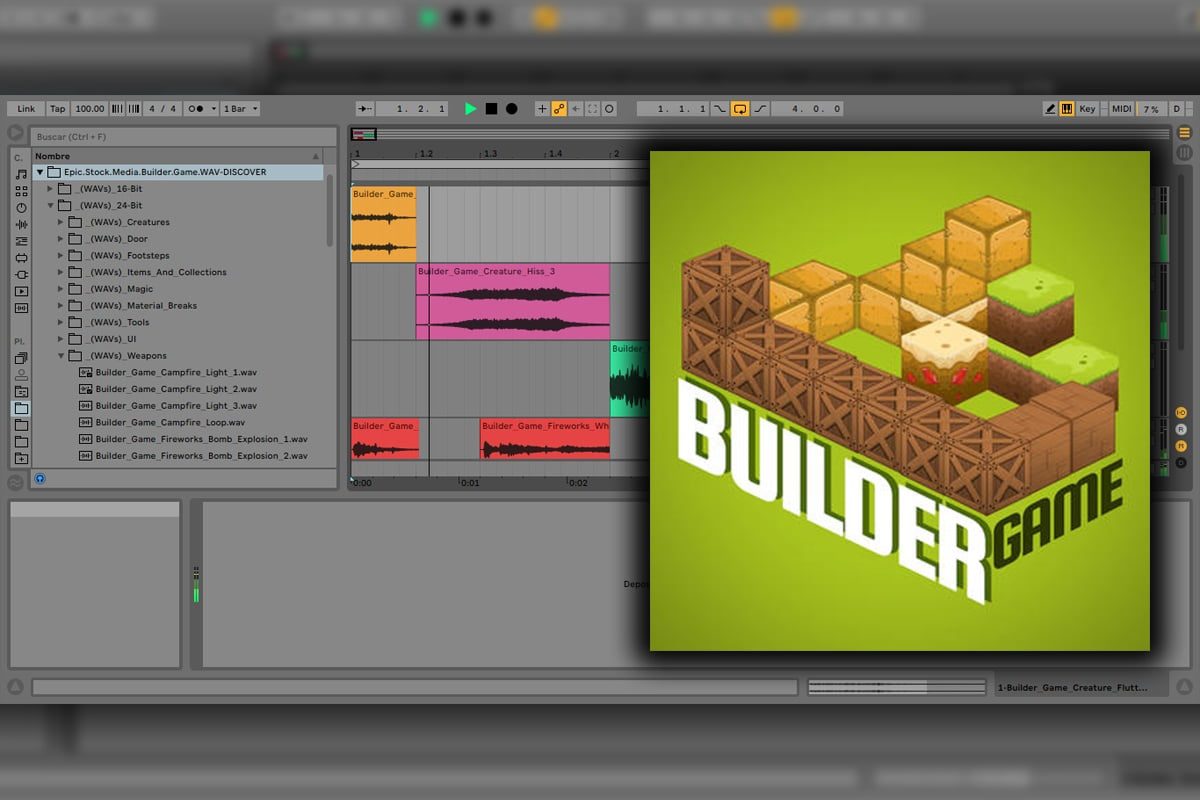Select the red Builder_Game_Fireworks_Wh clip
Viewport: 1200px width, 800px height.
pyautogui.click(x=545, y=439)
